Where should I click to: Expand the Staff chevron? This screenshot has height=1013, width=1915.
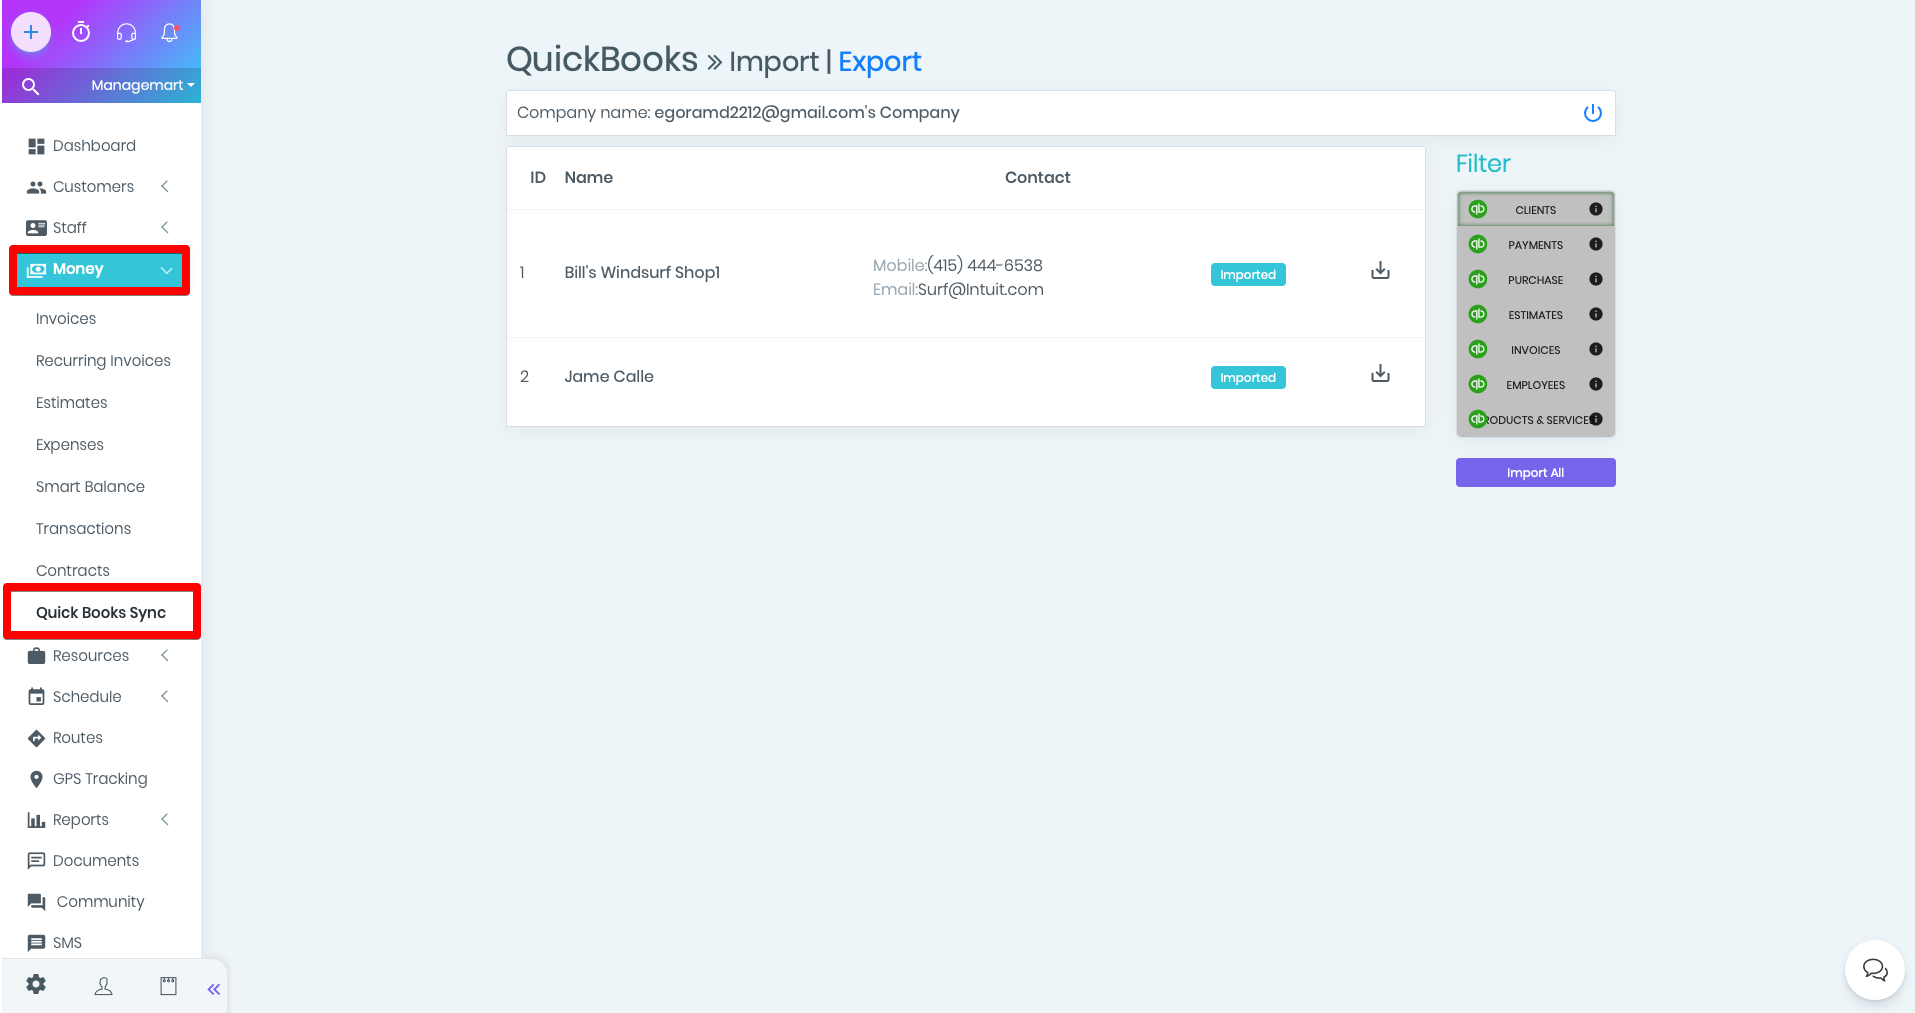coord(165,228)
